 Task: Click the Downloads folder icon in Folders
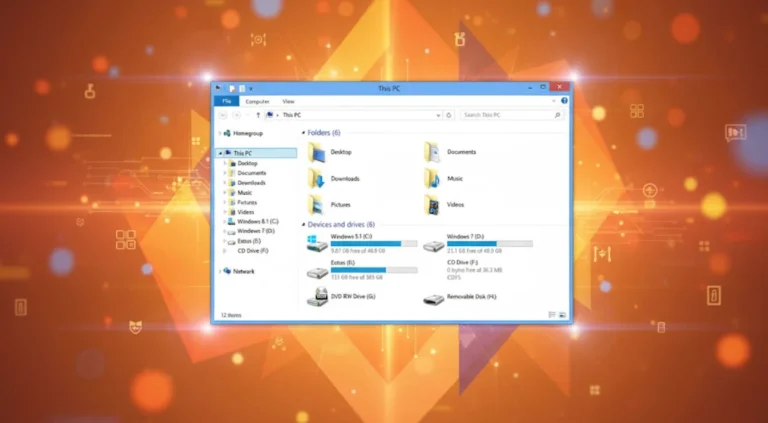pyautogui.click(x=316, y=179)
